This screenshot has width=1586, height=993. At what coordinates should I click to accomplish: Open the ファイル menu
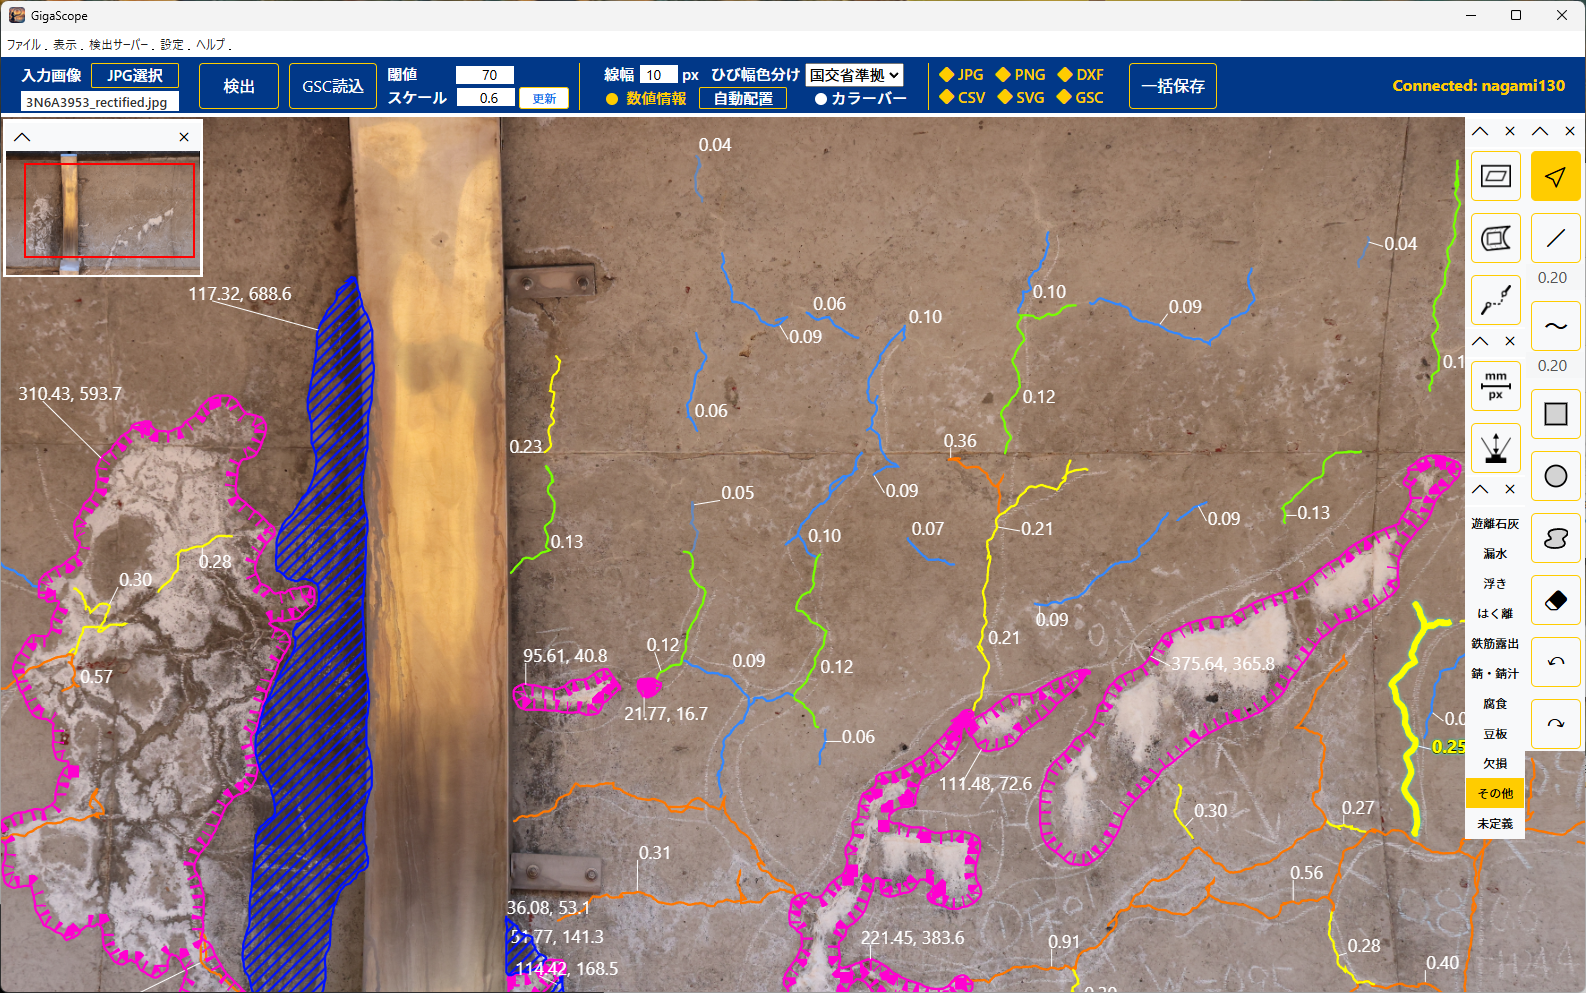[23, 45]
